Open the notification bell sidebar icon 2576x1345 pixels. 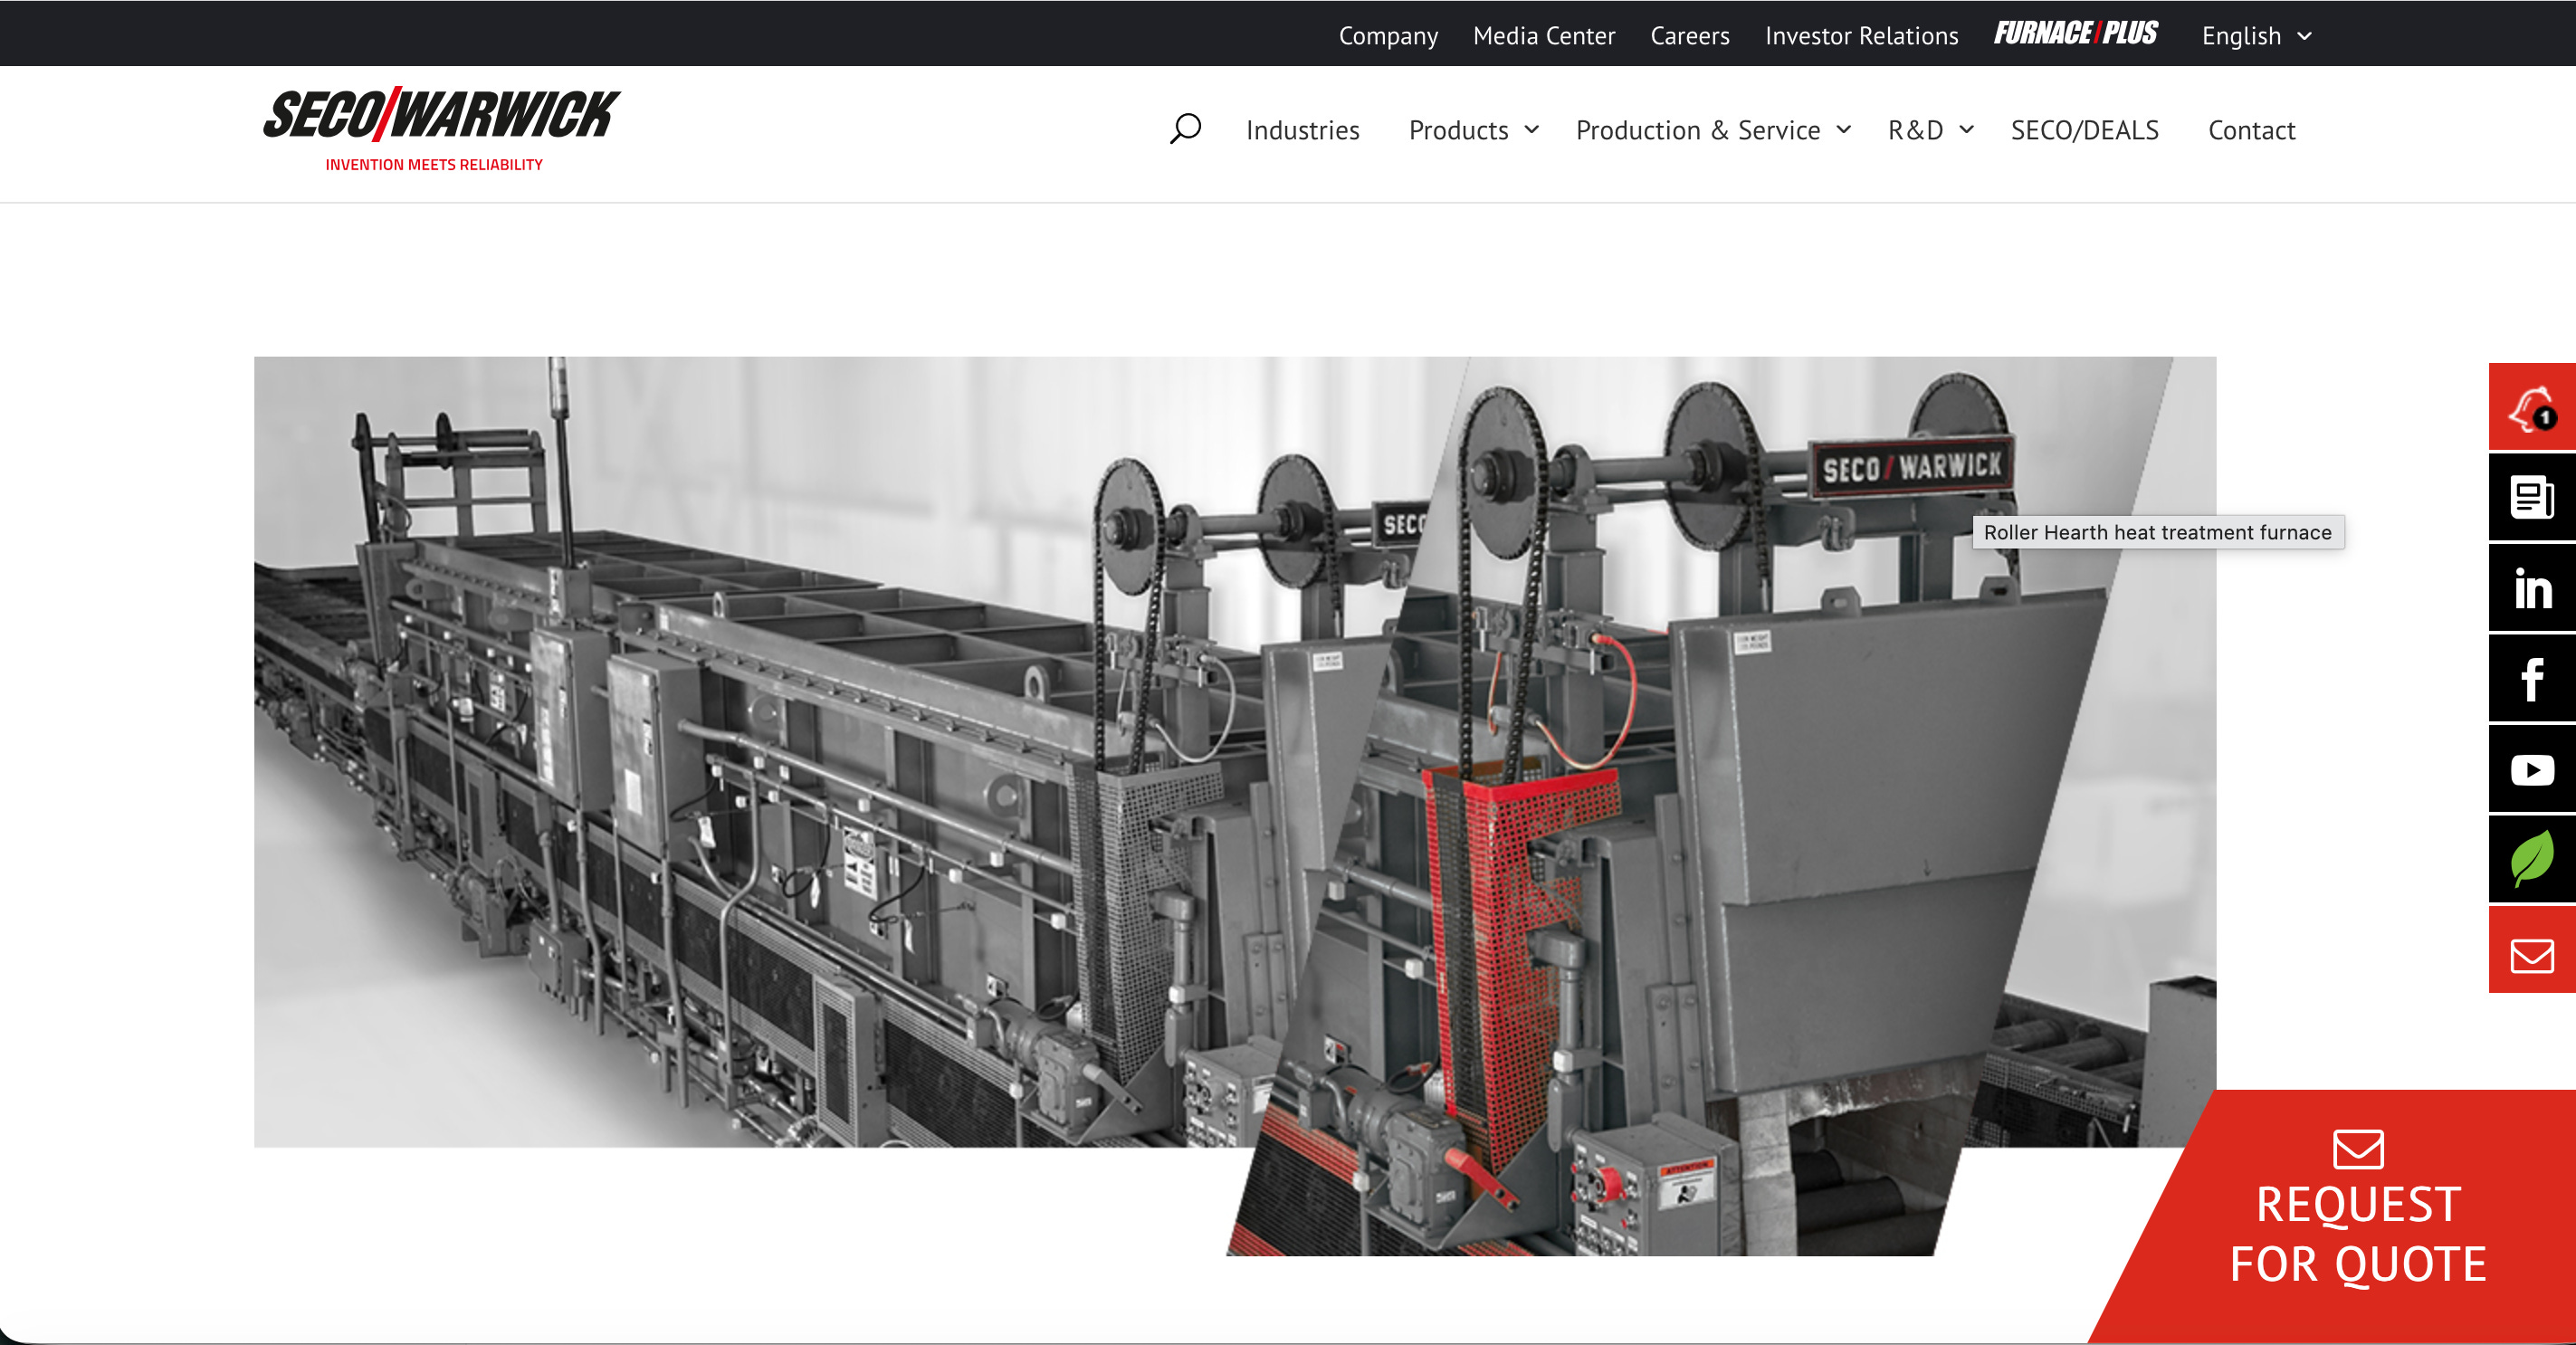[x=2531, y=408]
